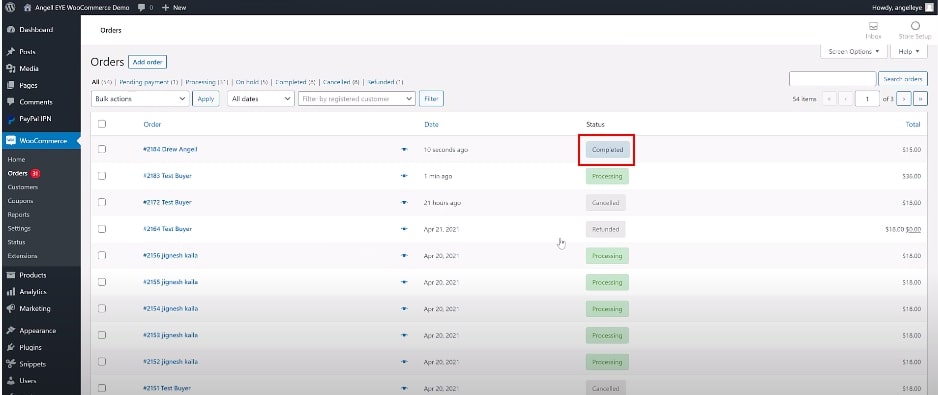Select checkbox for order #2184 Drew Angell
This screenshot has width=938, height=395.
[102, 149]
